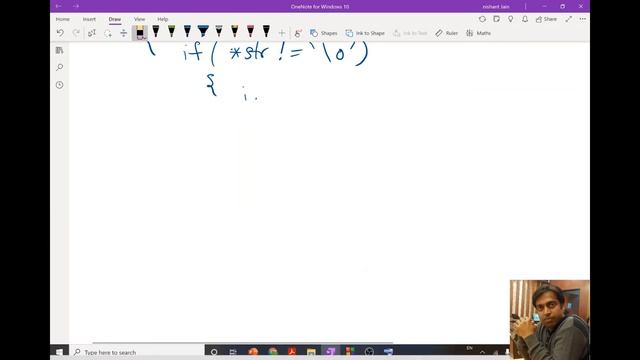640x360 pixels.
Task: Click Ink to Text button
Action: click(410, 33)
